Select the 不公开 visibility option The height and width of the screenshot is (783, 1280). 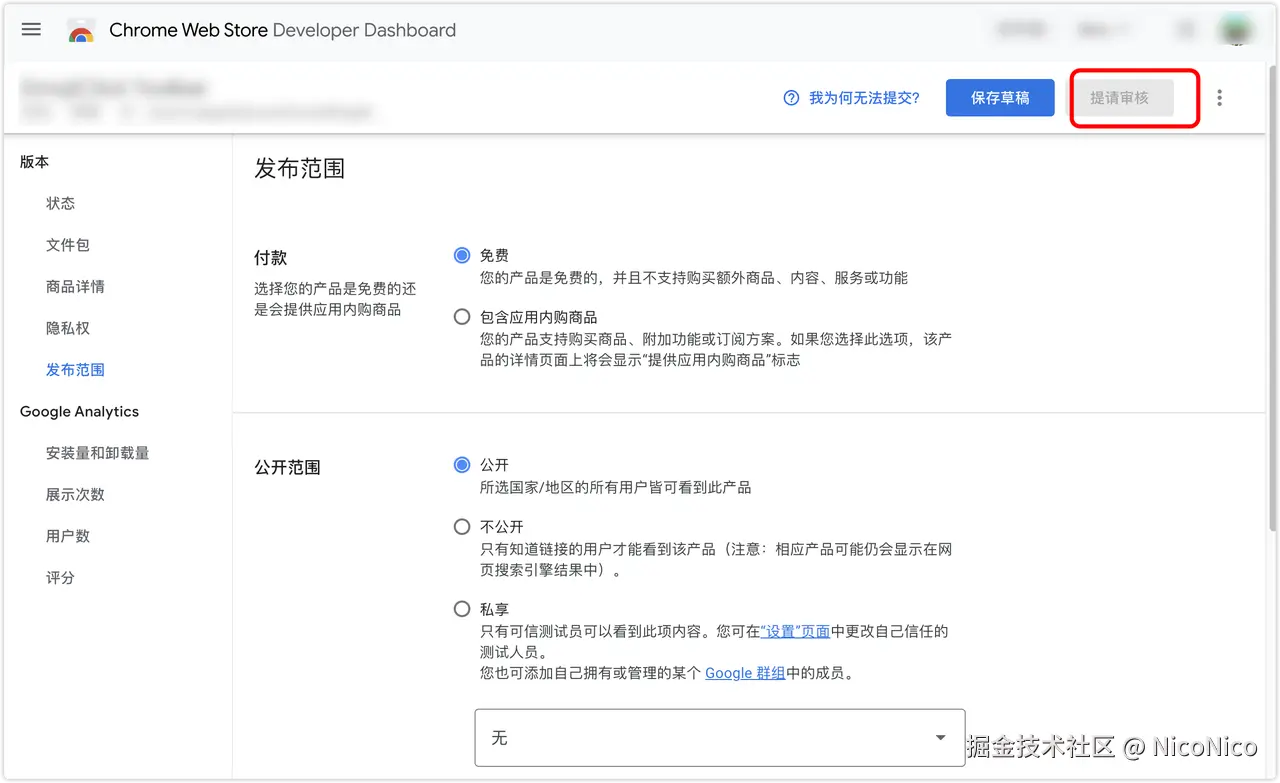click(461, 526)
